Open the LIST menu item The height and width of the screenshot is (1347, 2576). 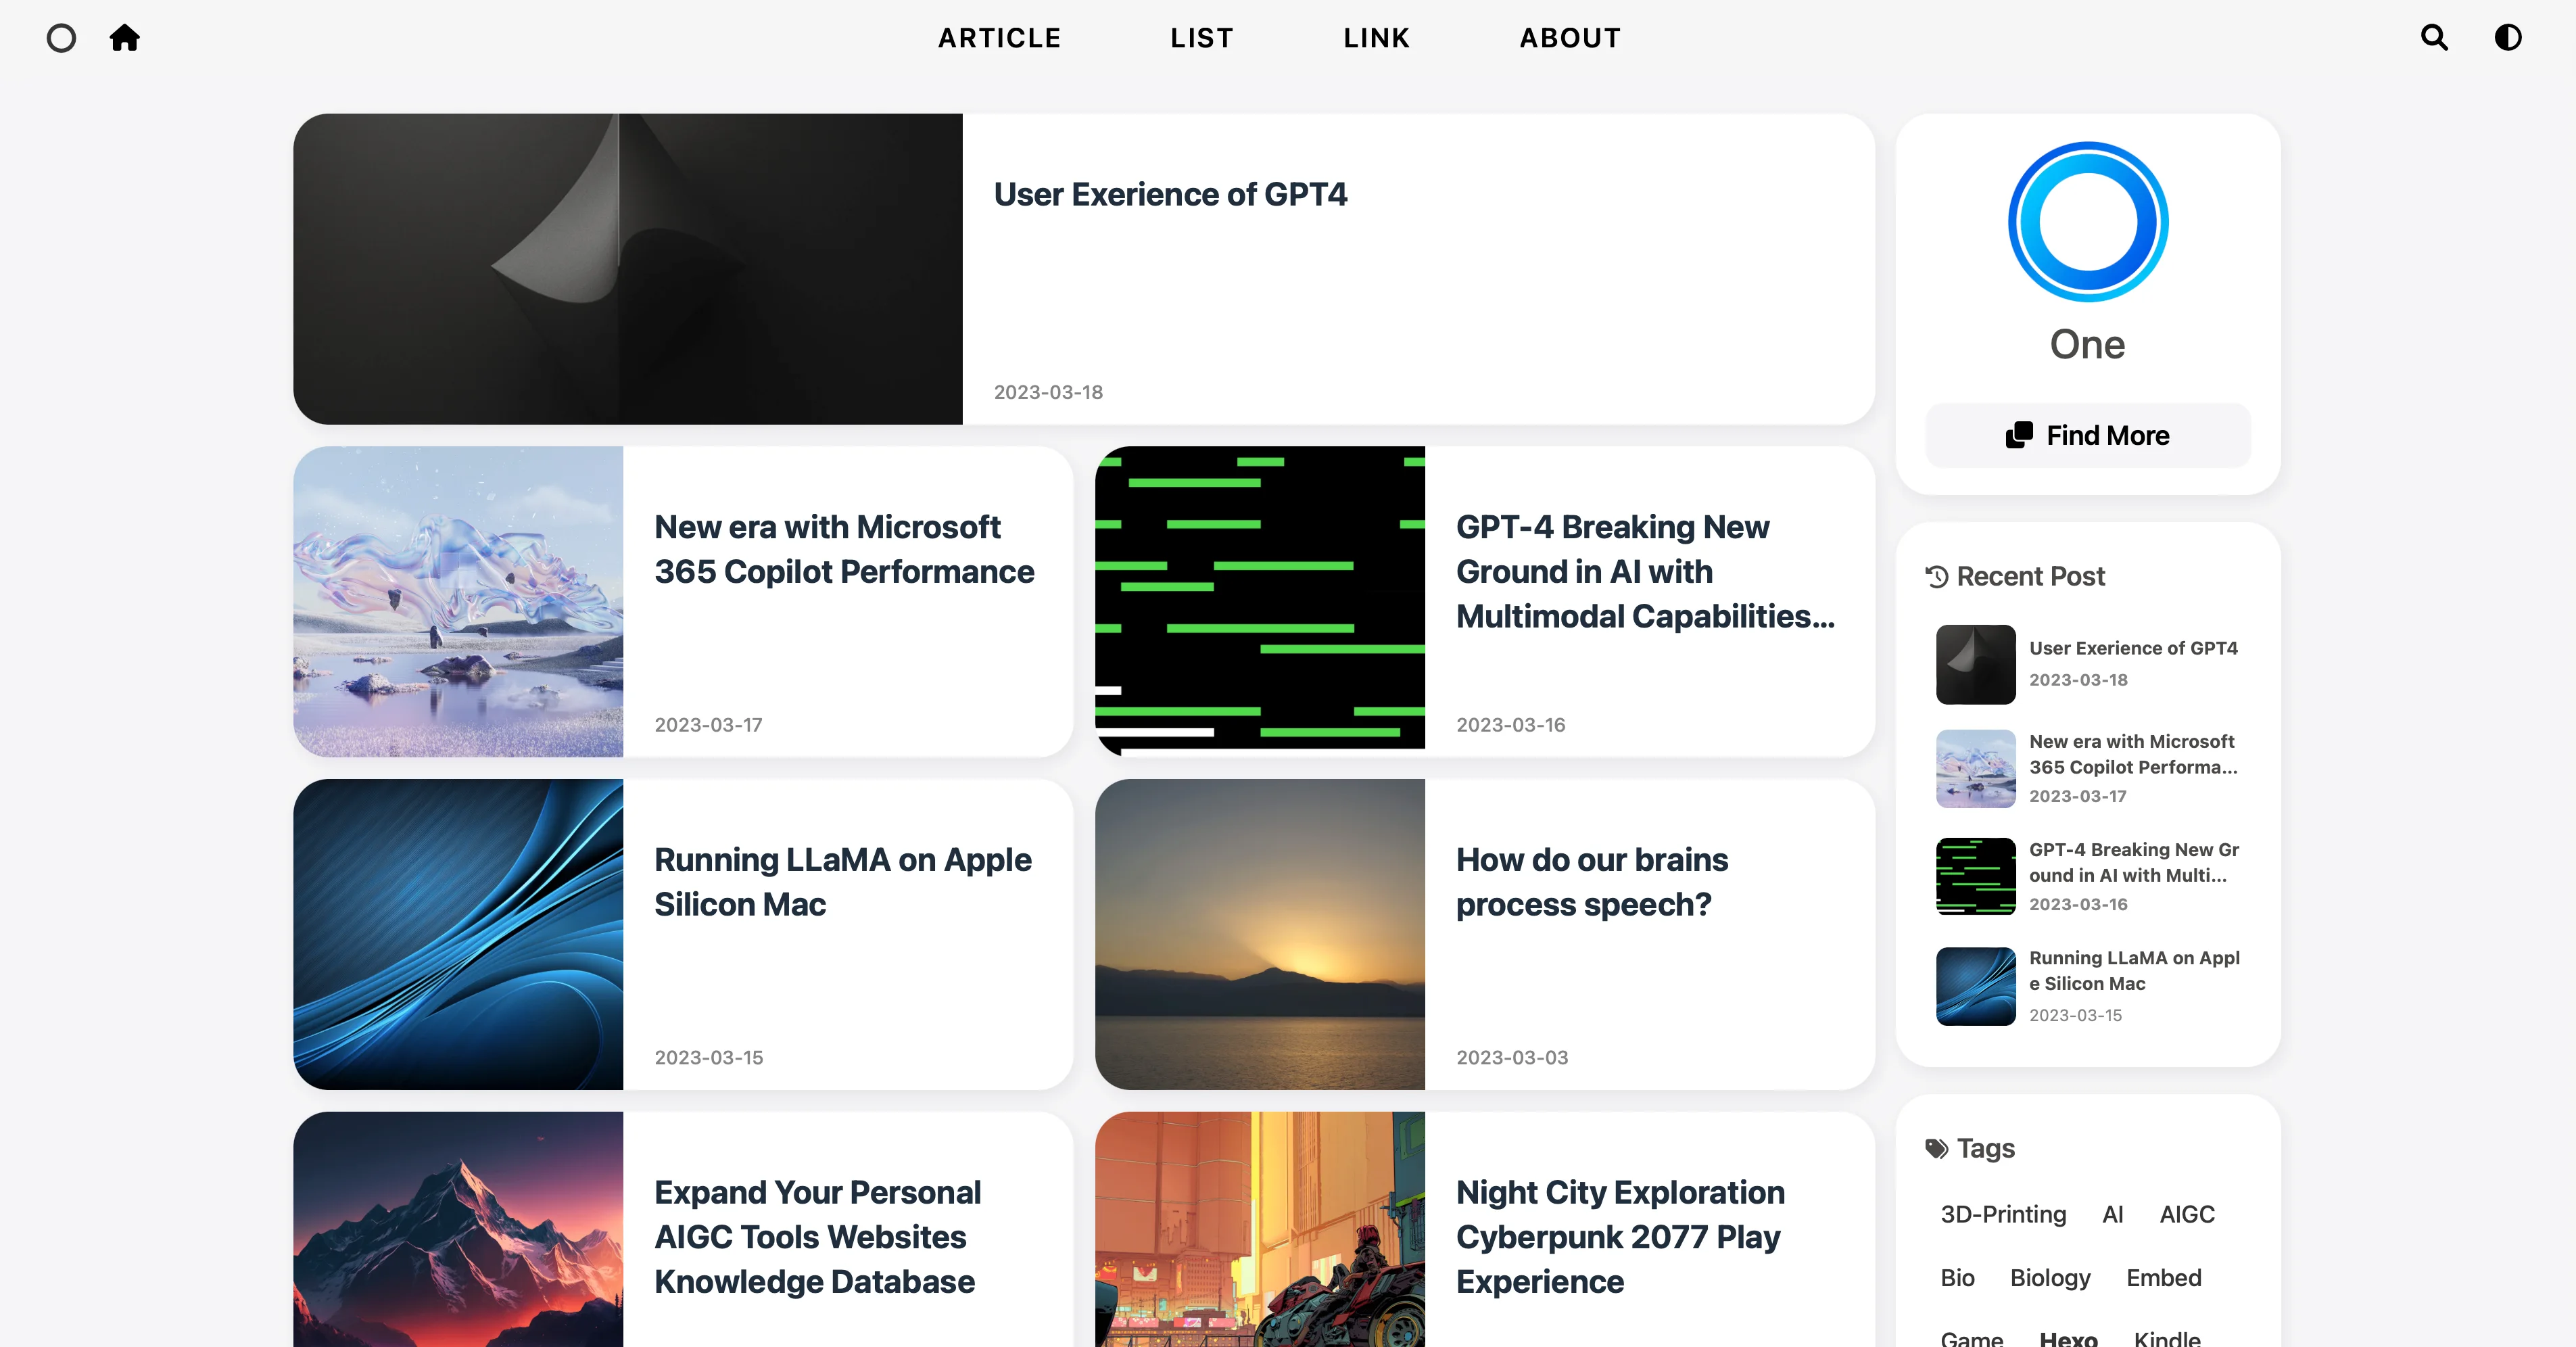[1201, 38]
